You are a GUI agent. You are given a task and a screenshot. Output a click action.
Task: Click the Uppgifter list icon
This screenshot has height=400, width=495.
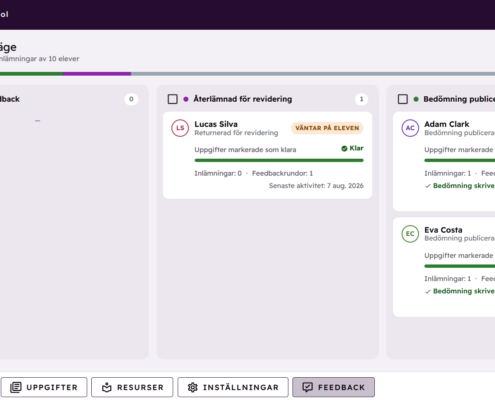tap(16, 387)
